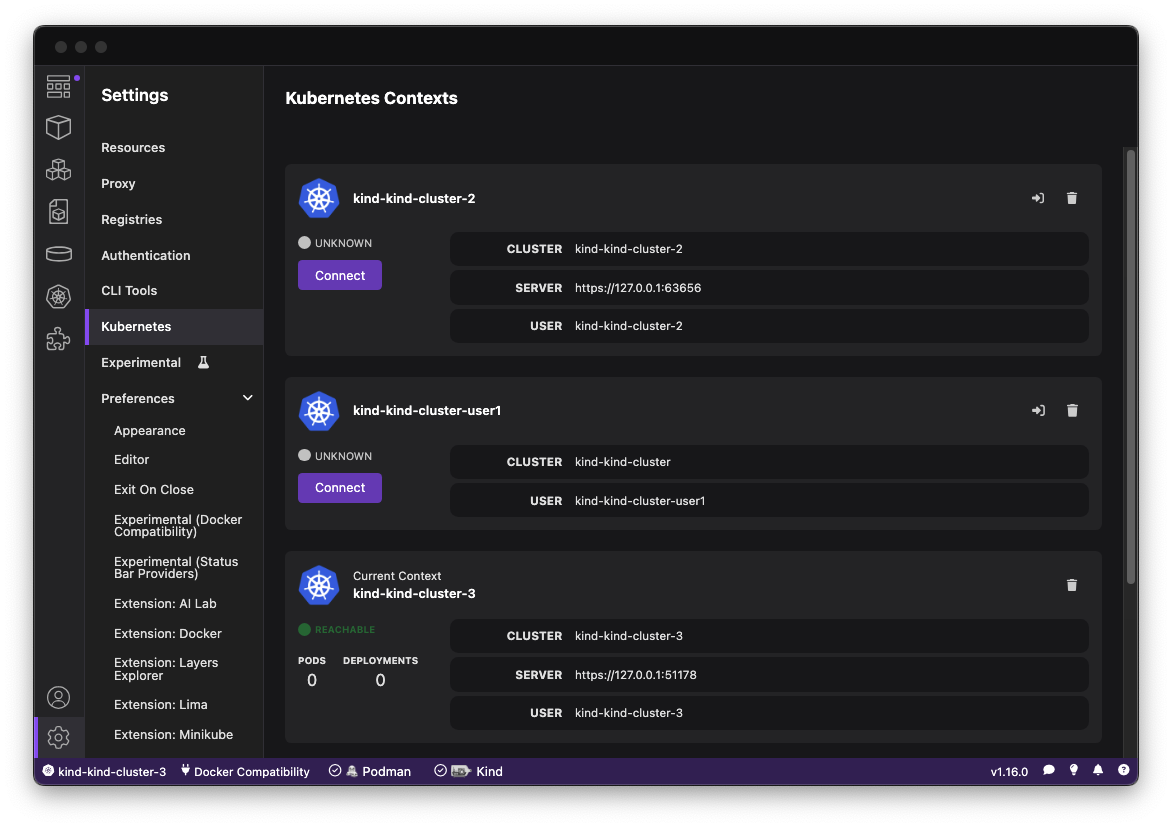1172x827 pixels.
Task: Connect to kind-kind-cluster-2
Action: click(339, 274)
